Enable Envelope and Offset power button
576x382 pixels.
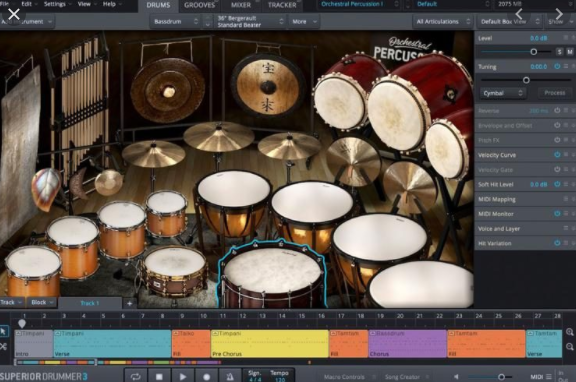tap(557, 125)
